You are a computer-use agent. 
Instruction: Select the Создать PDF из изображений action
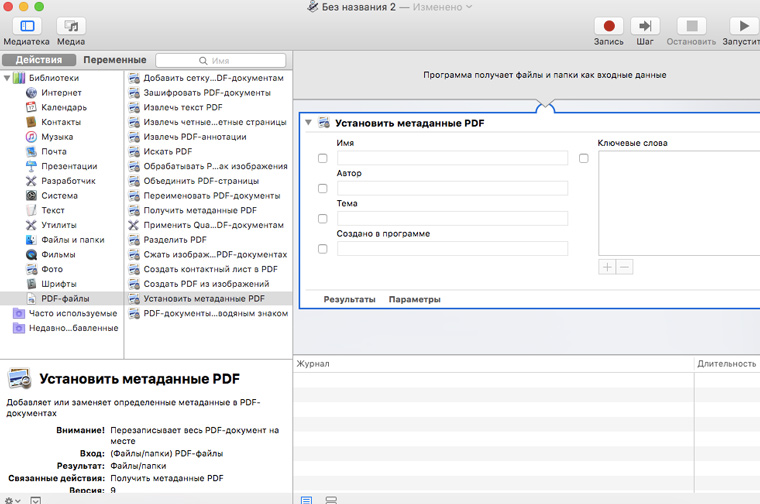208,284
